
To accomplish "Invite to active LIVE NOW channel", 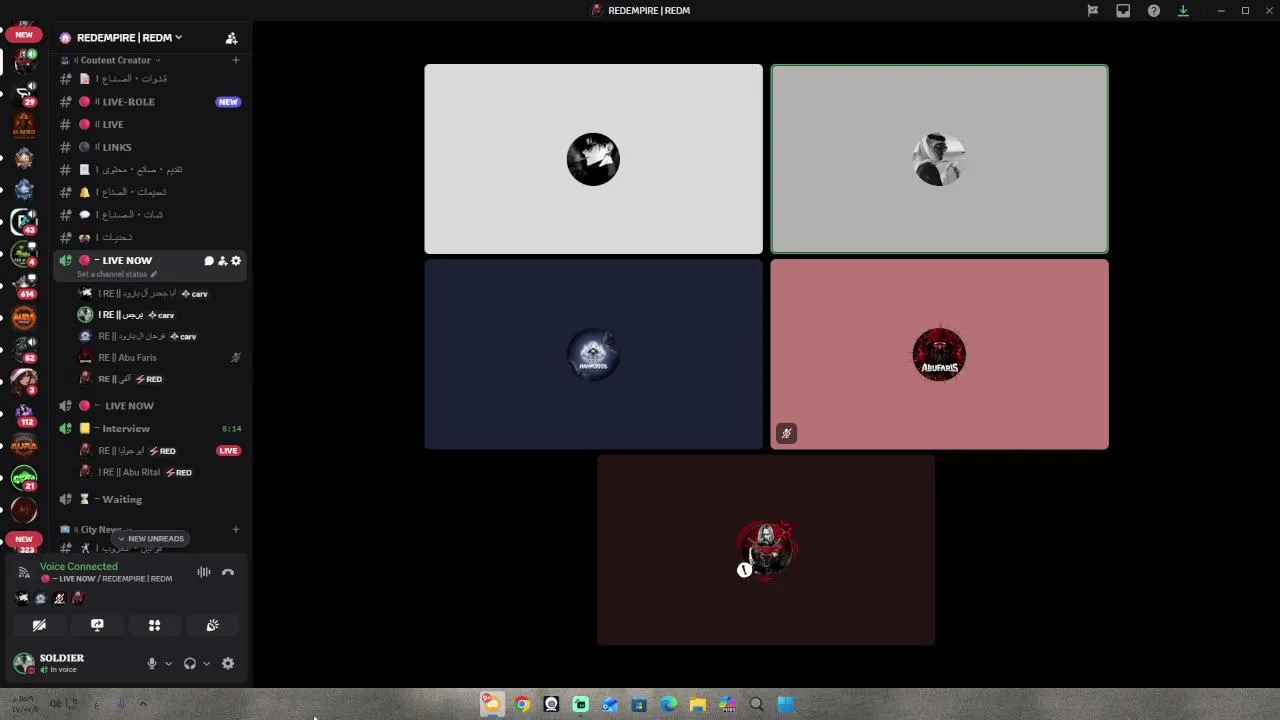I will [222, 261].
